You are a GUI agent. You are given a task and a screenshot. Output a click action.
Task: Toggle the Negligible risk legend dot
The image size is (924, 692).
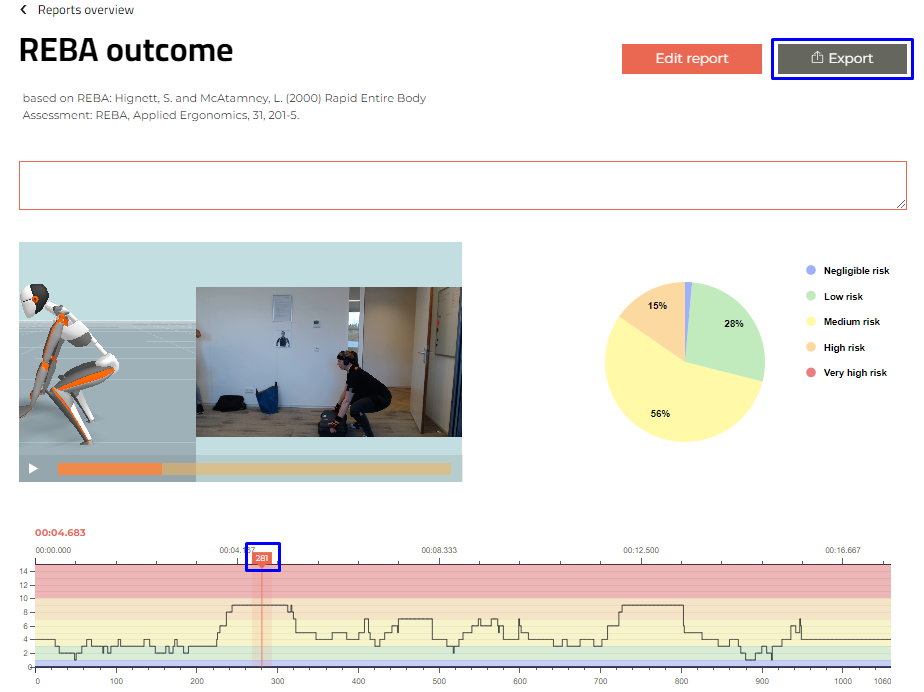point(810,271)
